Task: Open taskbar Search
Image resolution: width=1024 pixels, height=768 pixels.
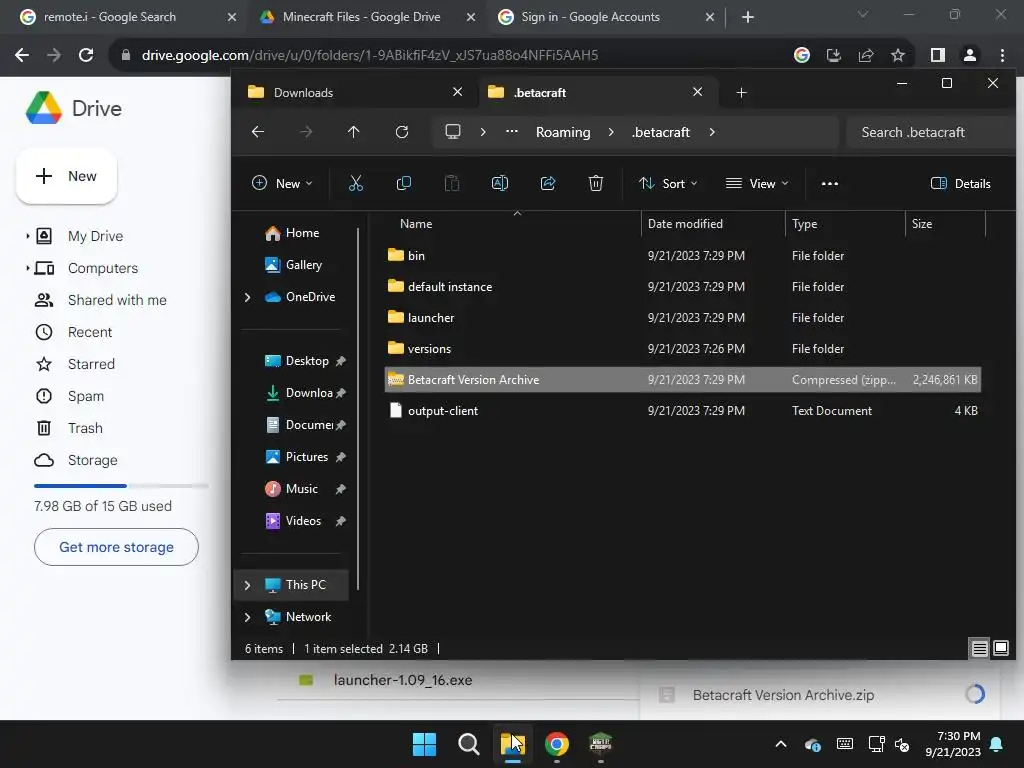Action: click(468, 744)
